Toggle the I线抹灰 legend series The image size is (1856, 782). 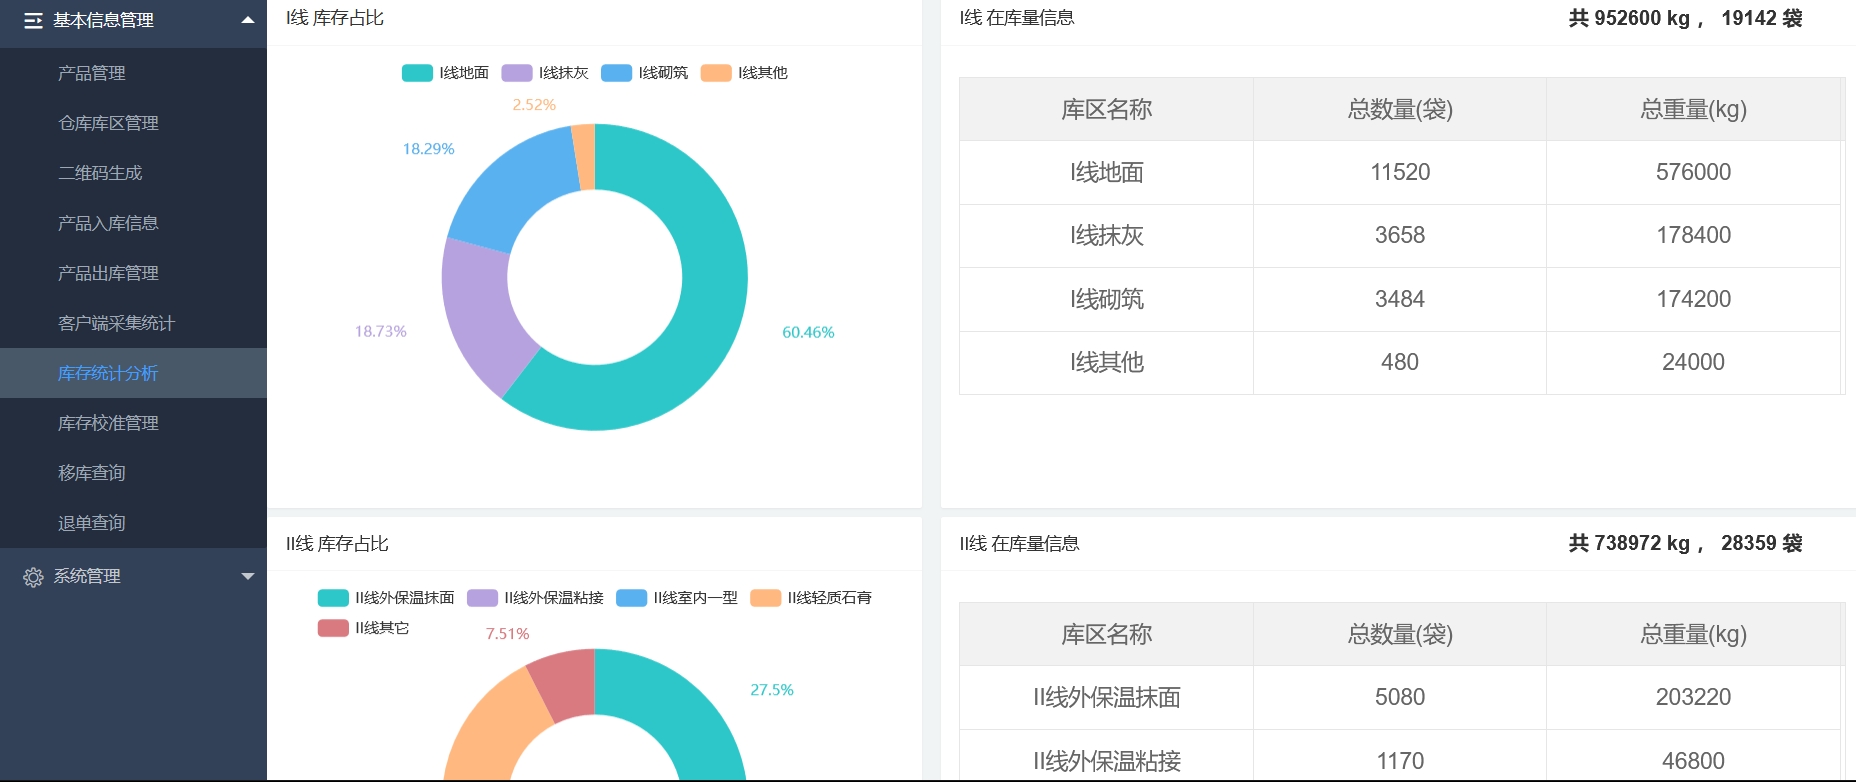[516, 73]
